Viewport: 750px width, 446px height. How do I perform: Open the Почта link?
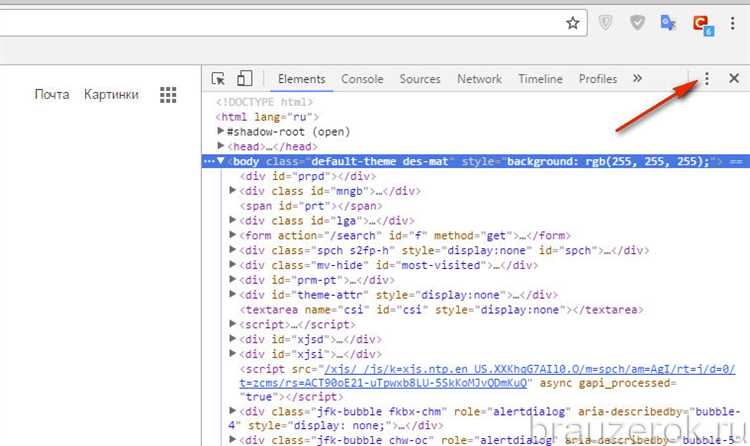(52, 94)
